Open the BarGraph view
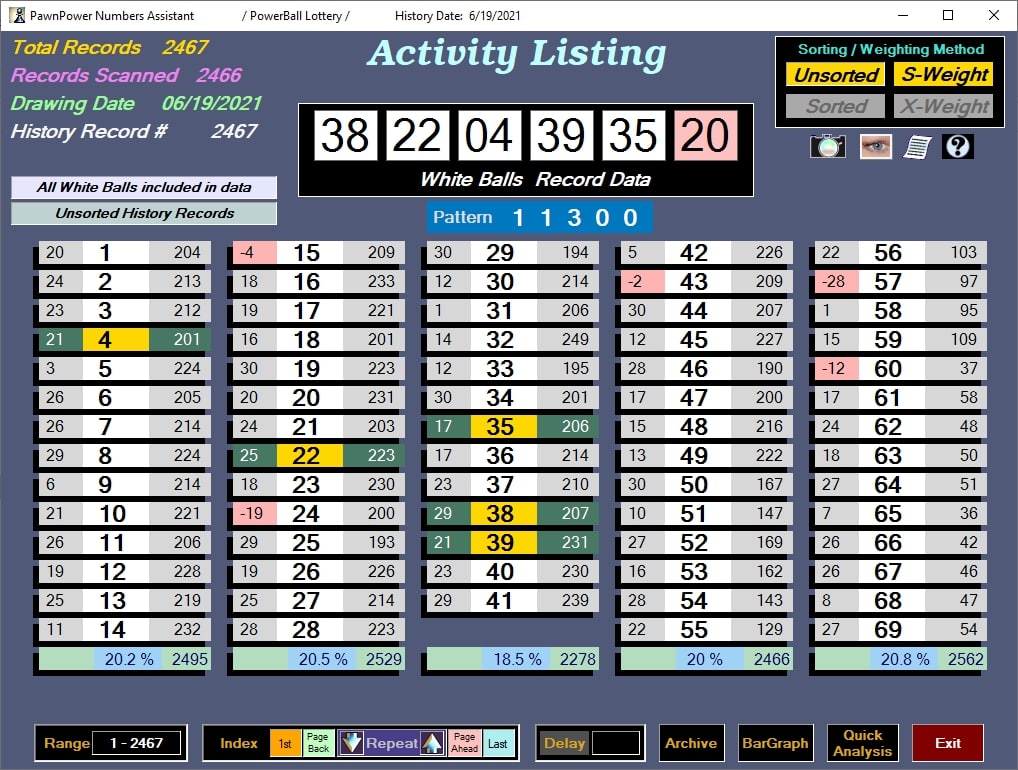 776,743
